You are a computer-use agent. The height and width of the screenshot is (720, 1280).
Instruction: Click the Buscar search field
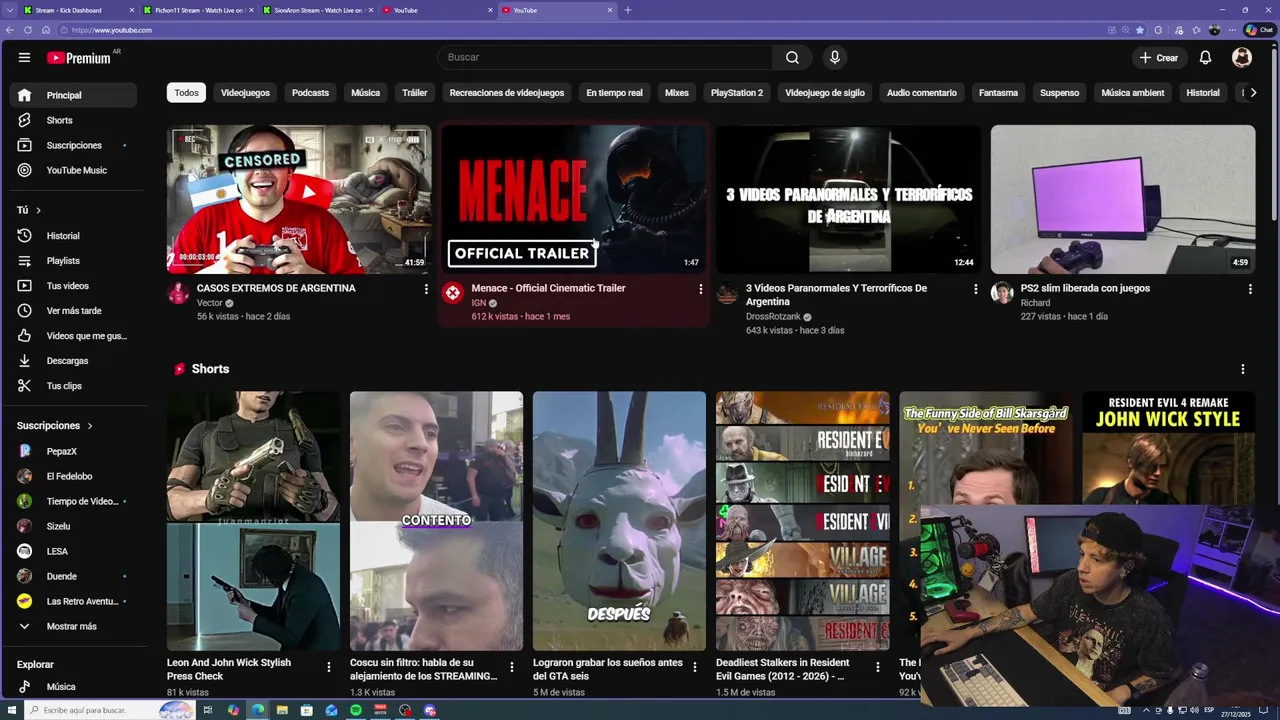605,57
